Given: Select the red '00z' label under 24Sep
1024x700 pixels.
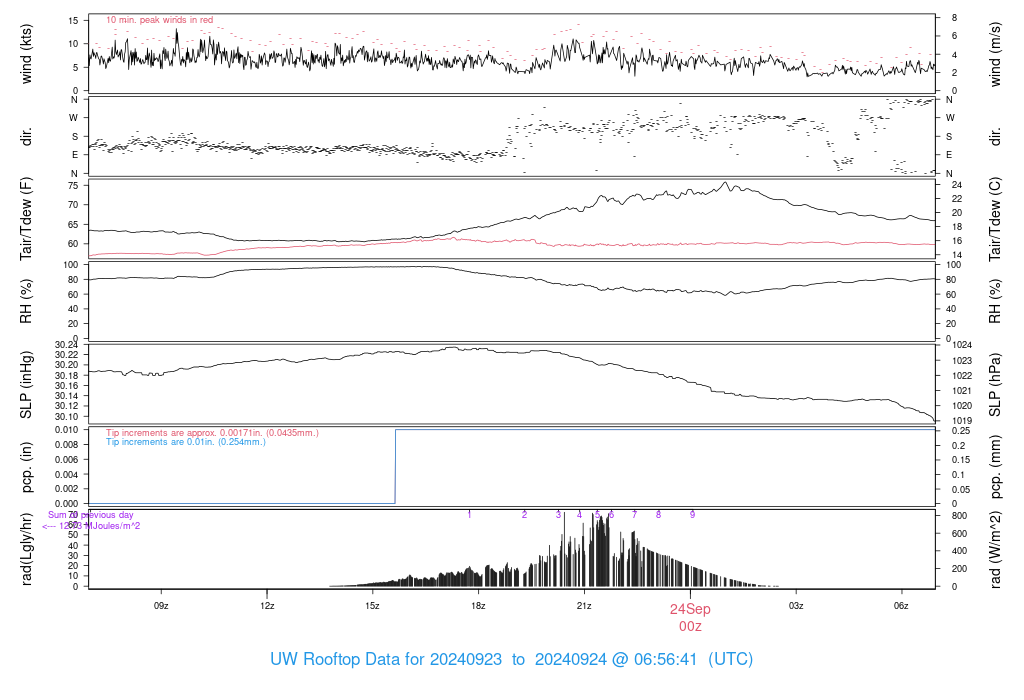Looking at the screenshot, I should [690, 627].
